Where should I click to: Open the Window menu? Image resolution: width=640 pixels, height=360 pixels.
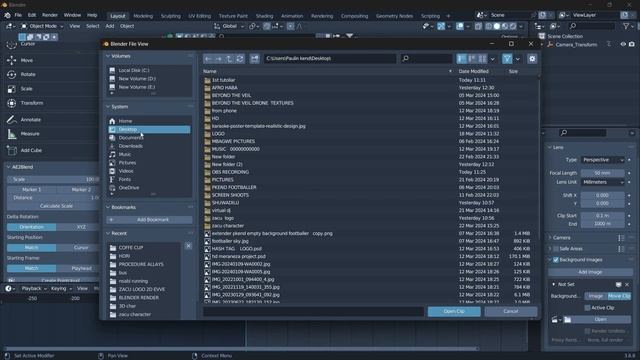72,15
